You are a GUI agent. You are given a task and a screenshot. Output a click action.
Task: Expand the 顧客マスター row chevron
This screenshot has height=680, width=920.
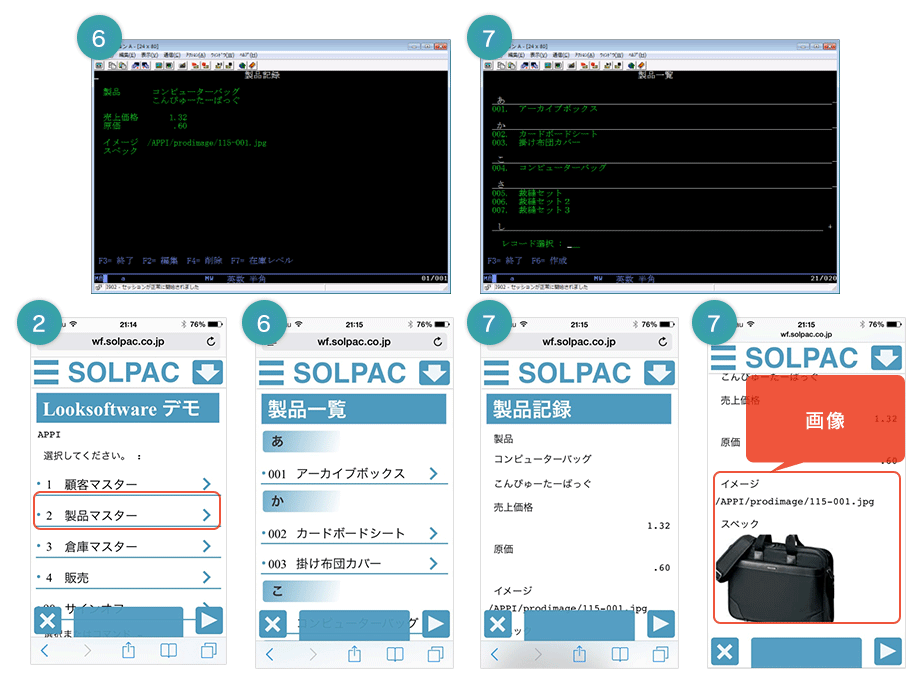click(207, 484)
